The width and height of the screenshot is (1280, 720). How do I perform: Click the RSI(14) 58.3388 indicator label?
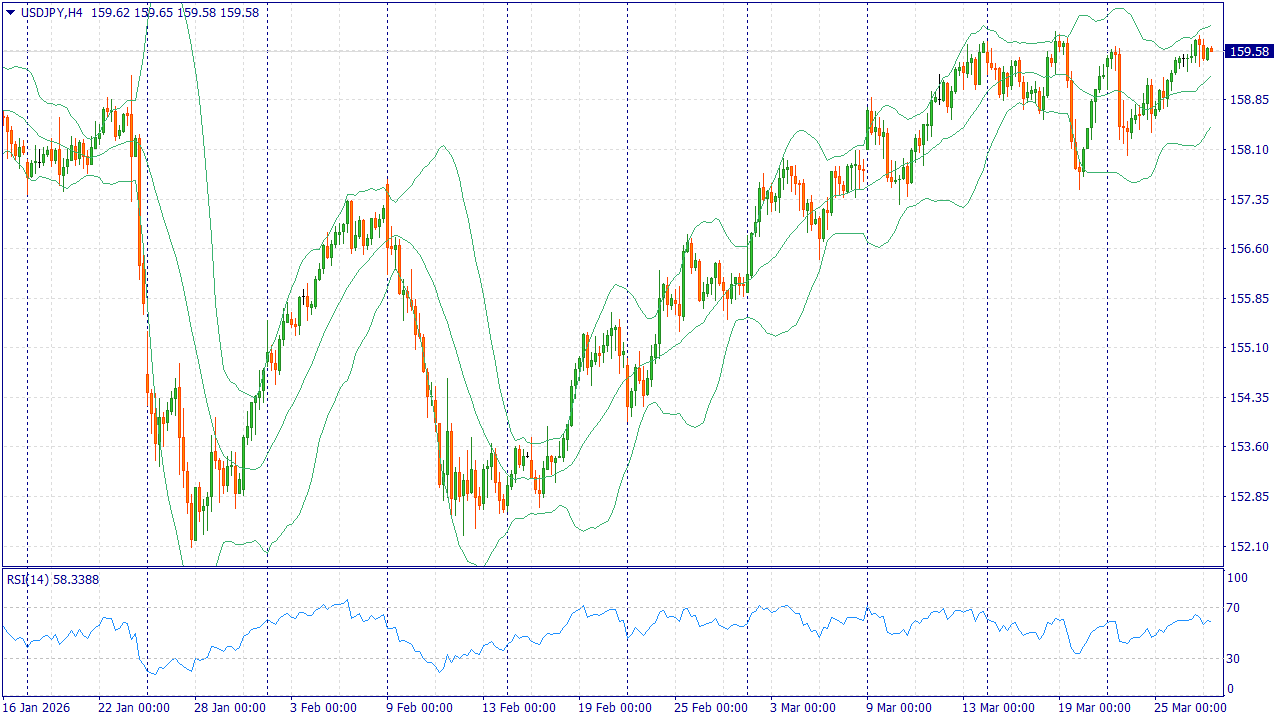(54, 579)
